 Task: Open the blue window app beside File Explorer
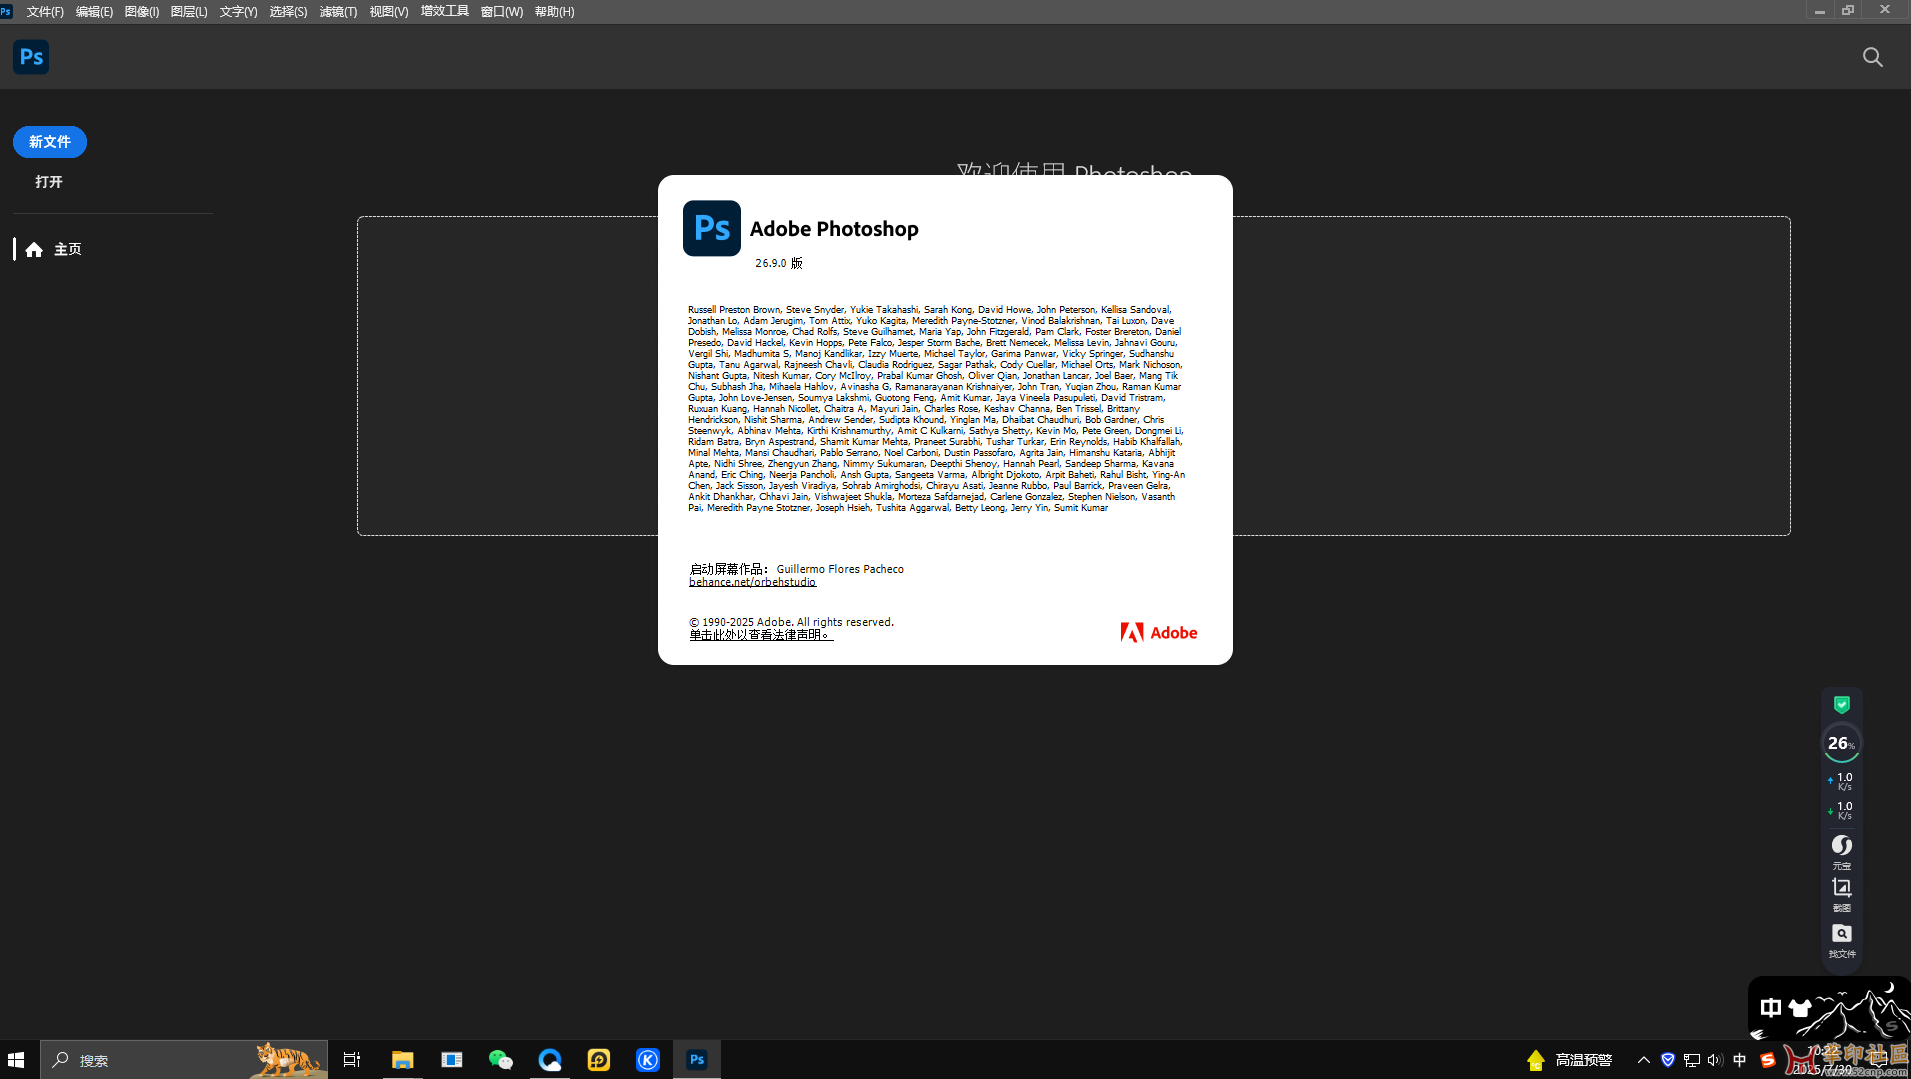click(x=452, y=1060)
